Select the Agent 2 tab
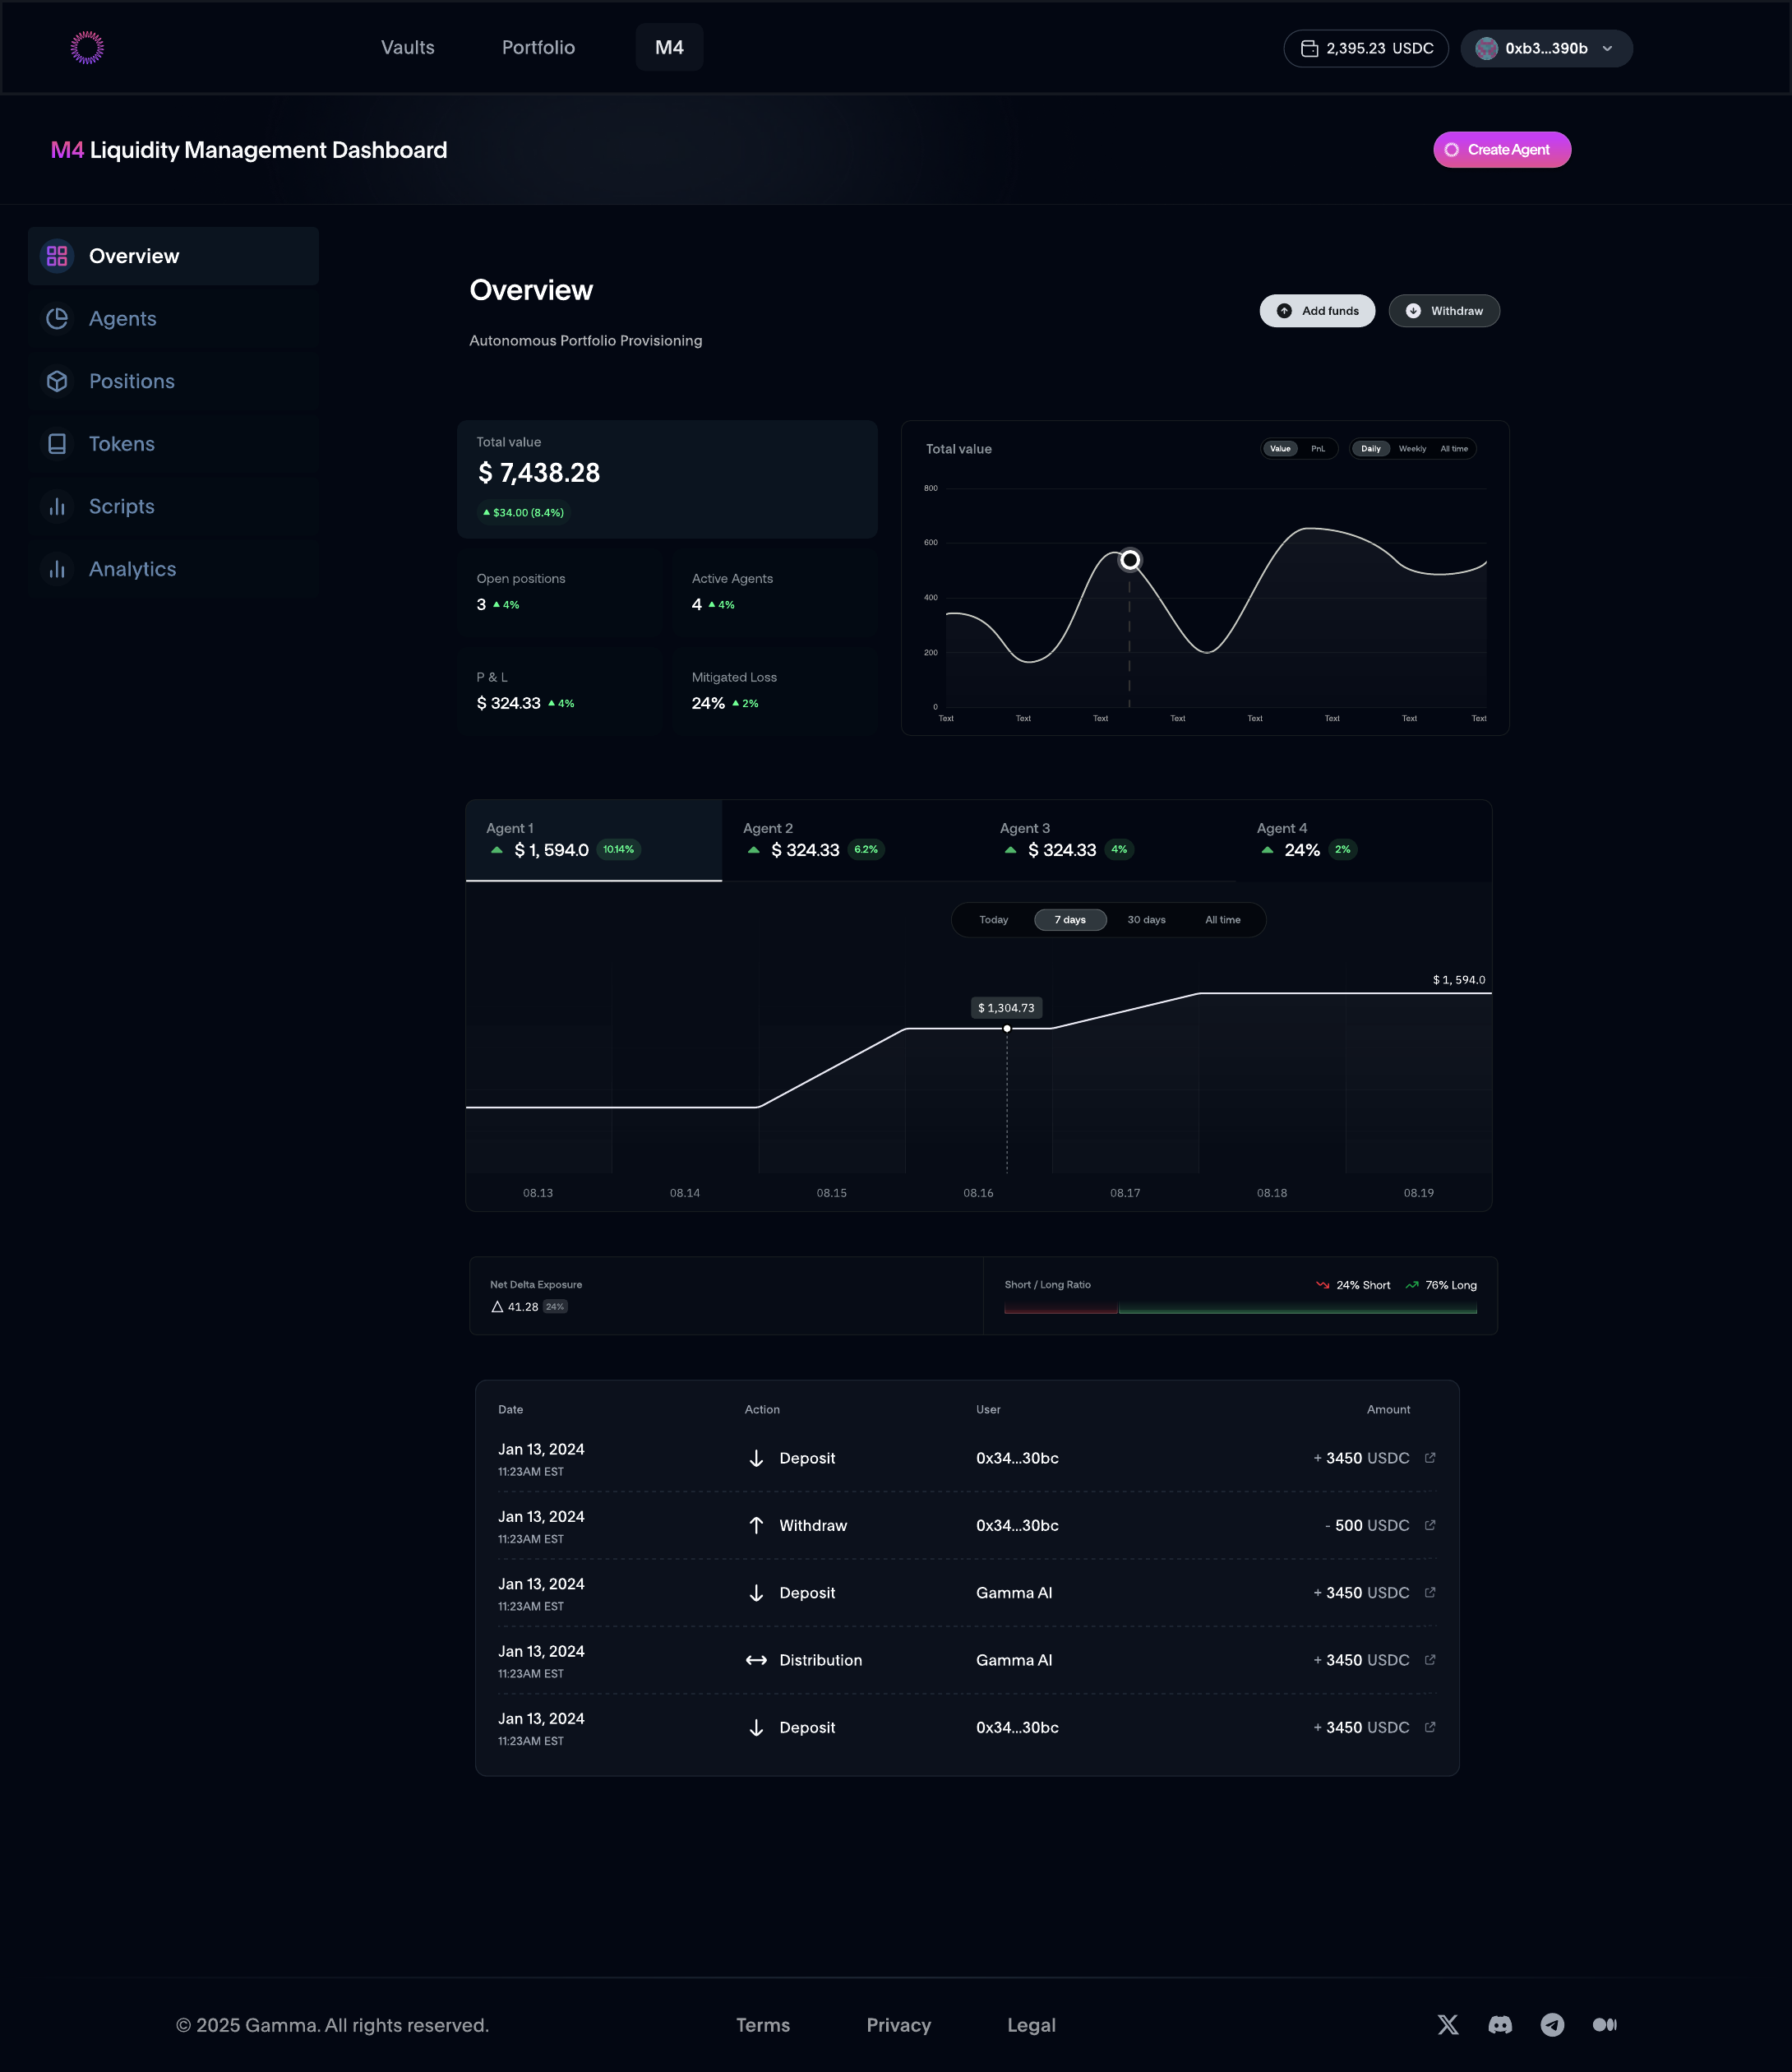Image resolution: width=1792 pixels, height=2072 pixels. click(850, 840)
